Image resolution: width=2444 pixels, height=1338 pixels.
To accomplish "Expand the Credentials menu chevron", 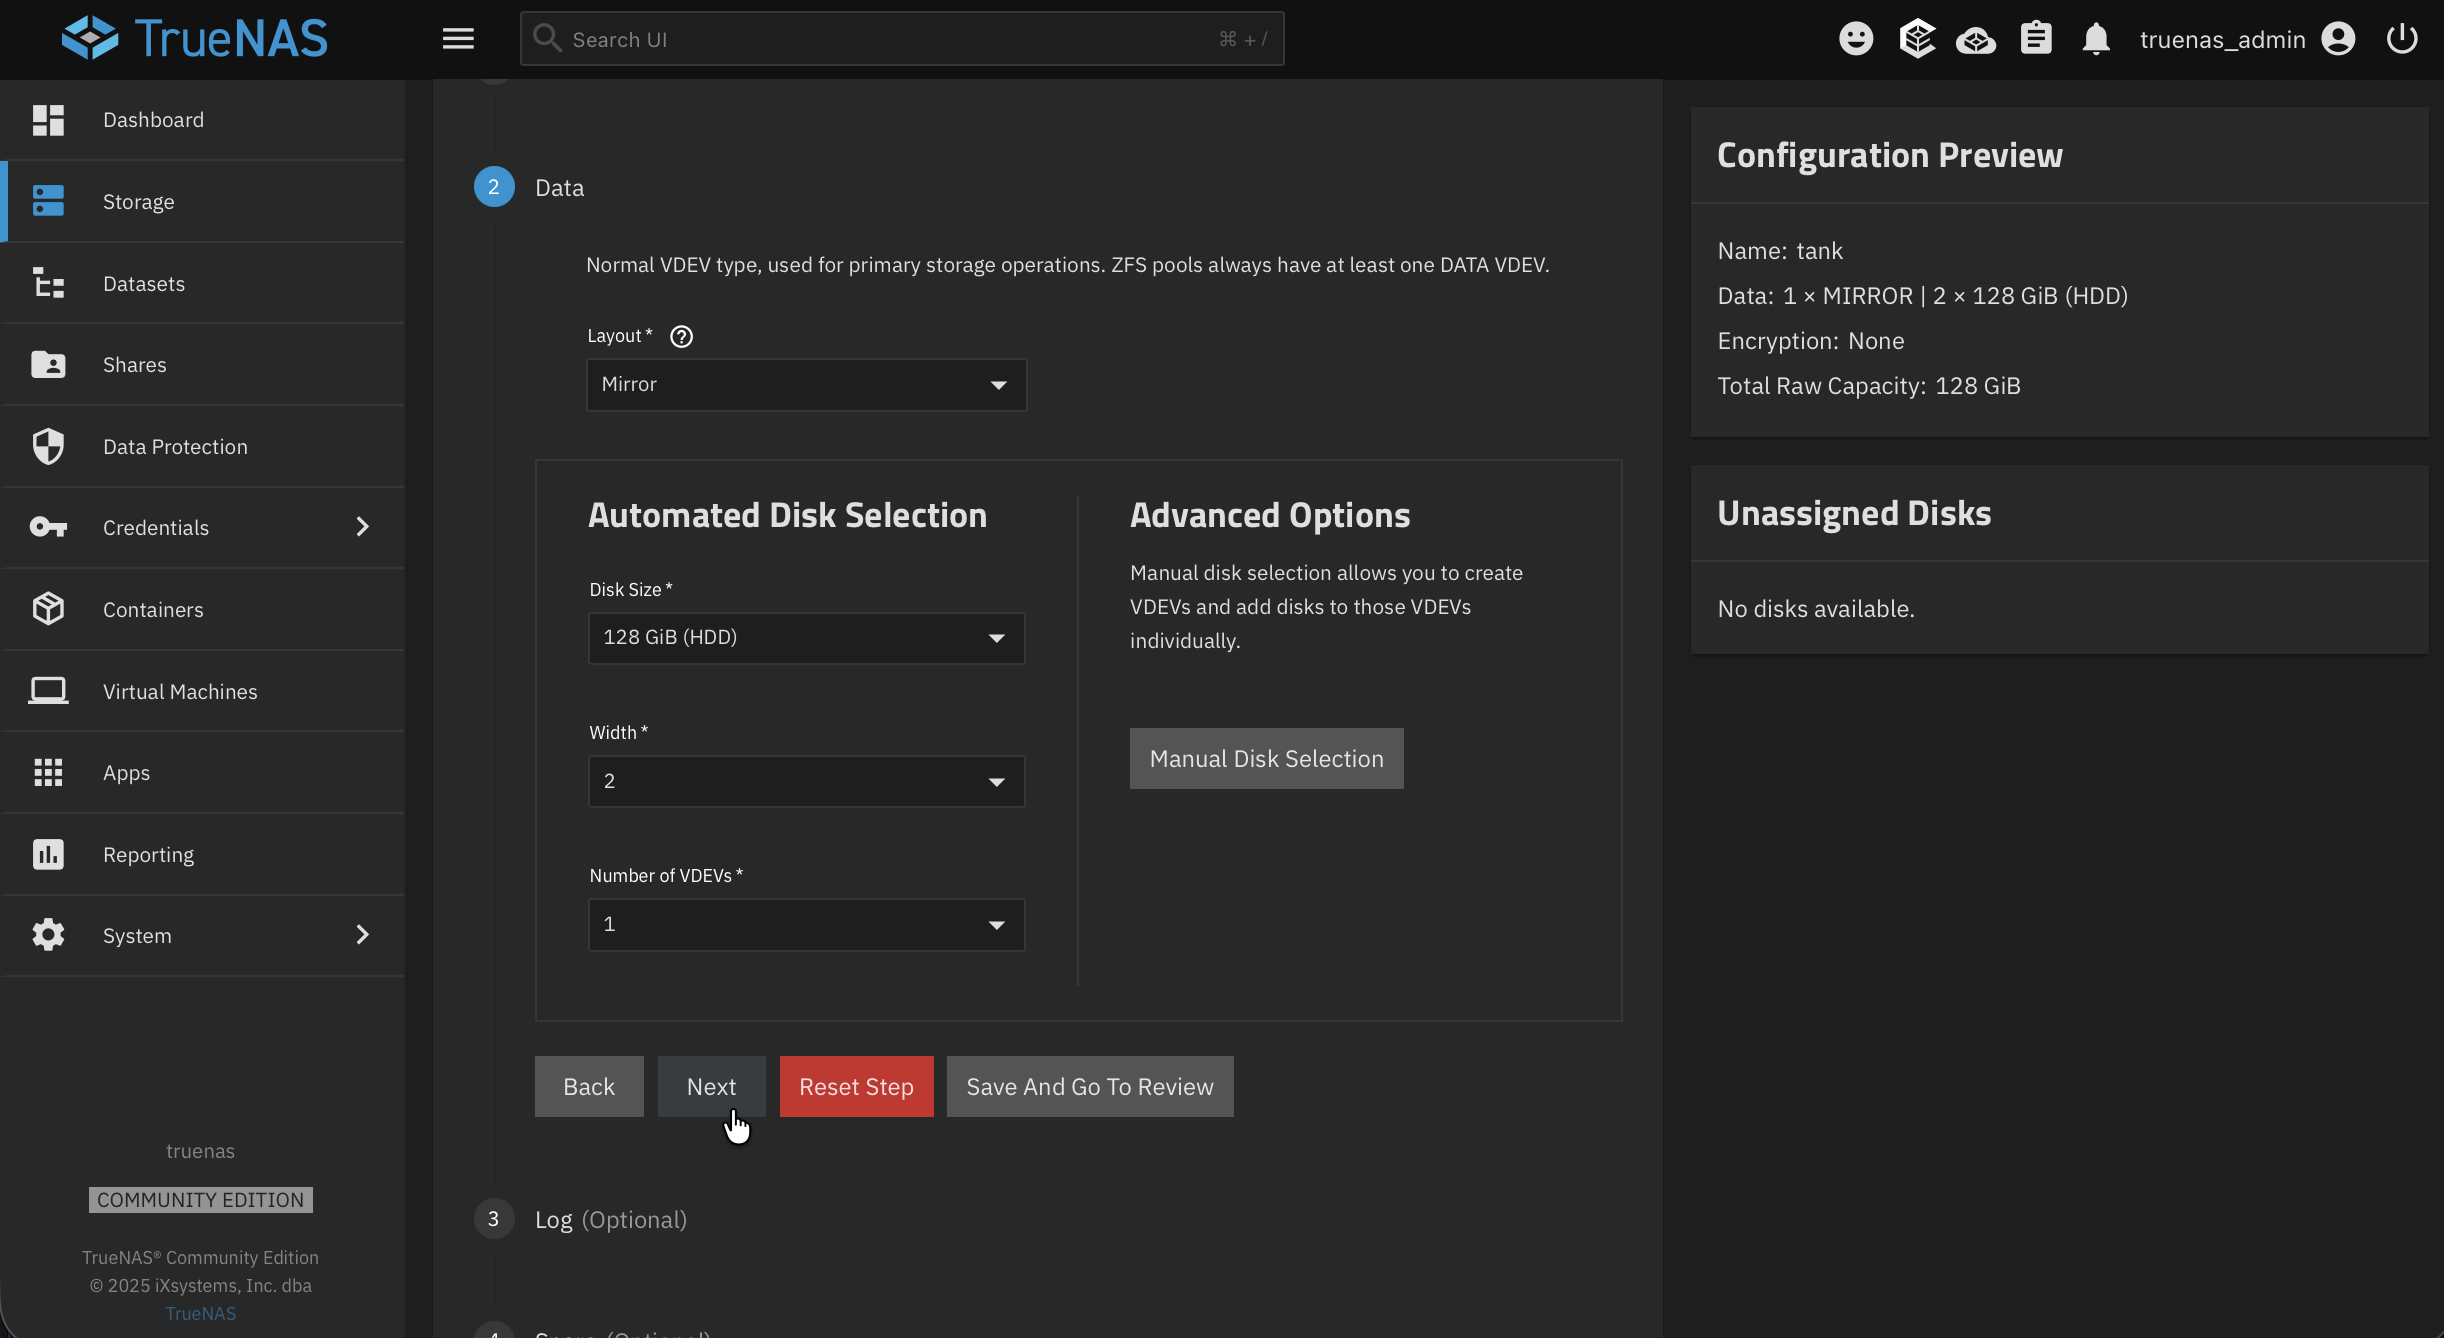I will pyautogui.click(x=362, y=527).
